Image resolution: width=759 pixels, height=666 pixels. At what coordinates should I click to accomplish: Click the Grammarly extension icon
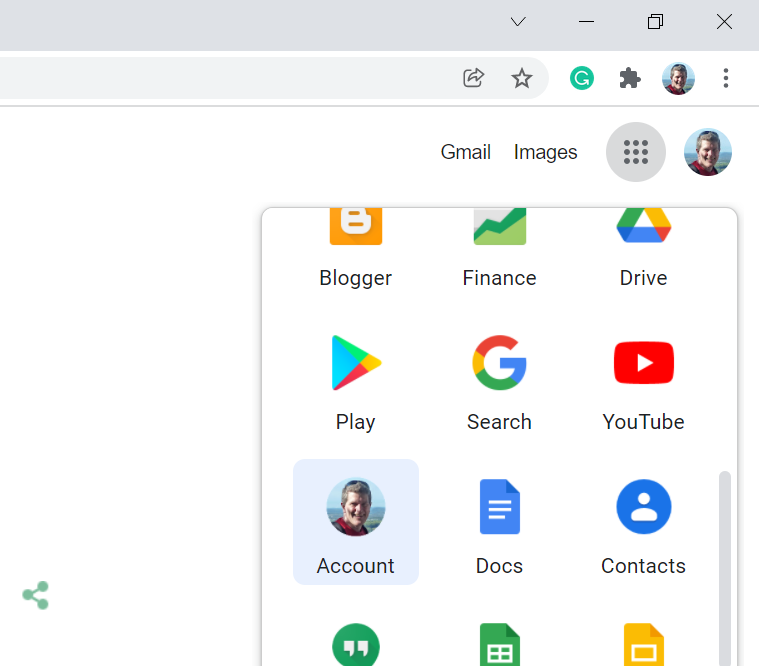pos(581,78)
